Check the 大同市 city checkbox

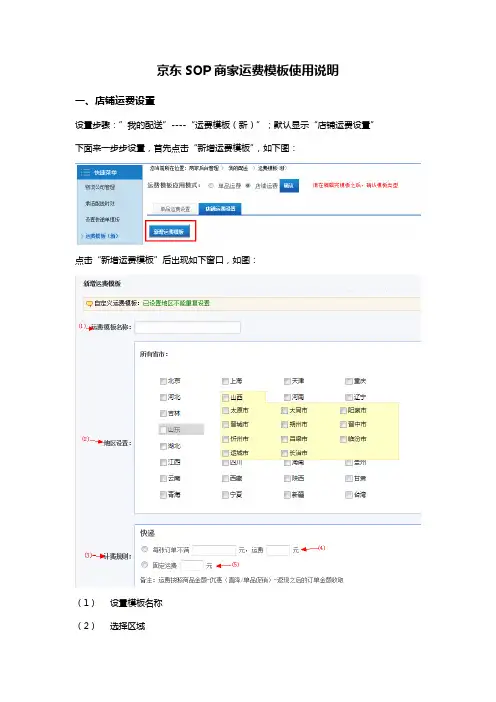pos(284,411)
